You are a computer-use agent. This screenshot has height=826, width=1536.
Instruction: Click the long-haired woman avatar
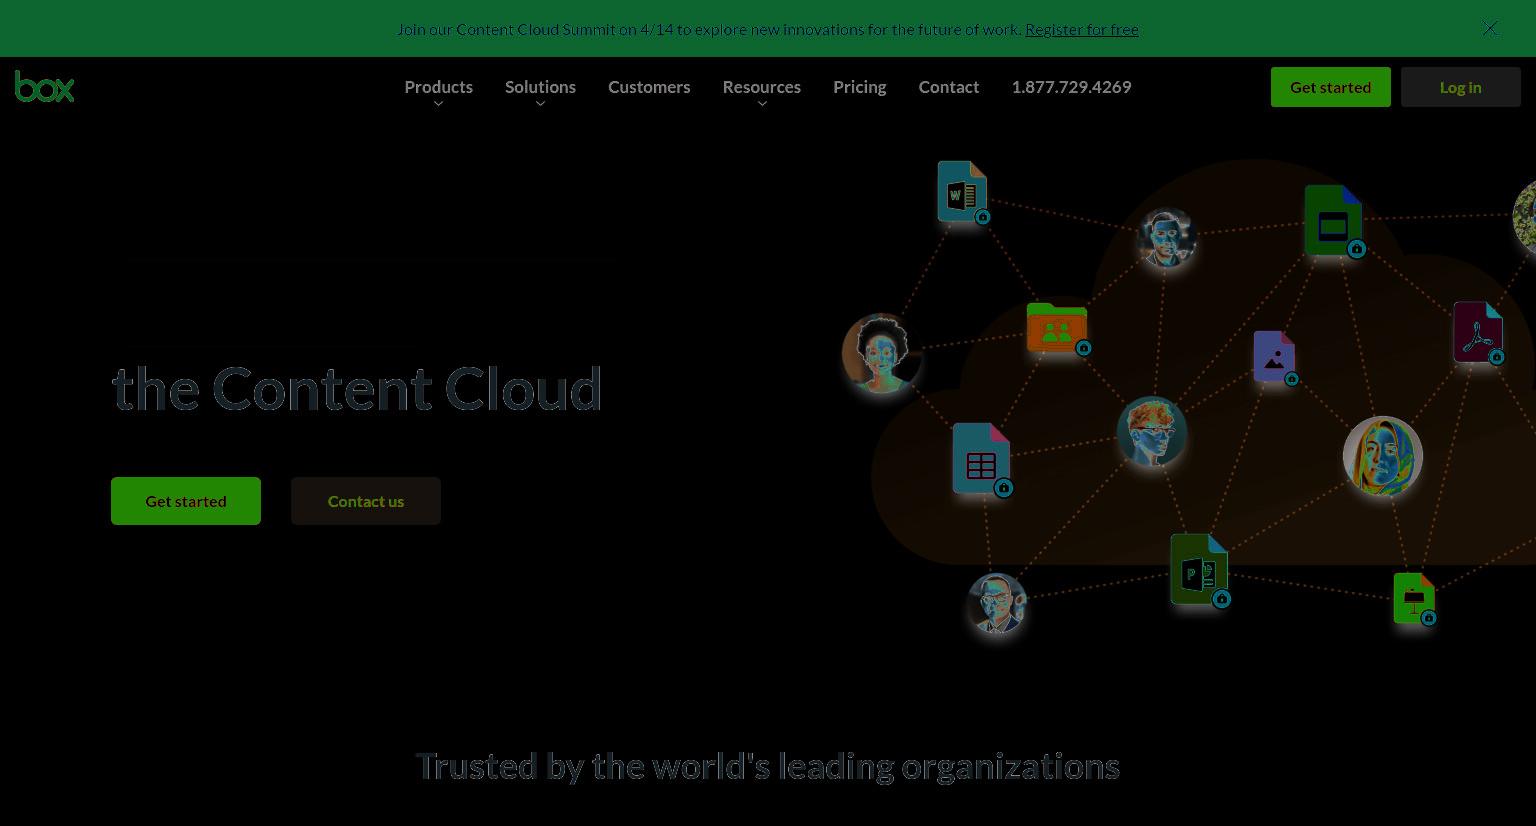click(1383, 456)
